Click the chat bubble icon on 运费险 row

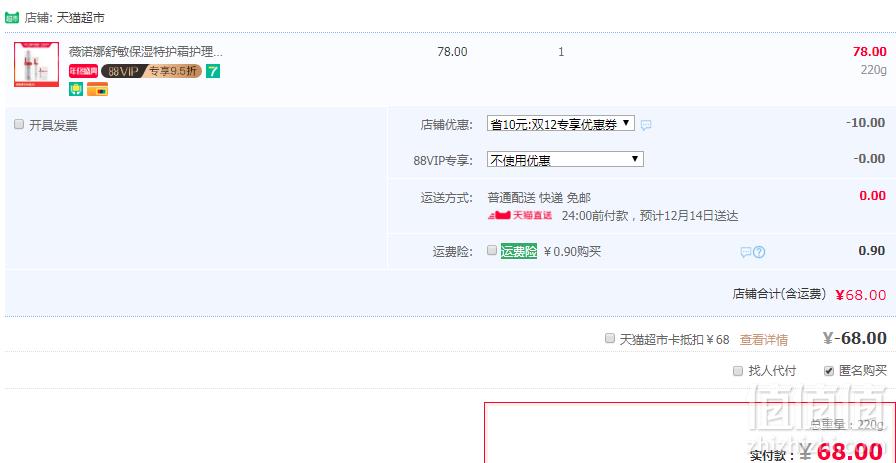point(746,252)
